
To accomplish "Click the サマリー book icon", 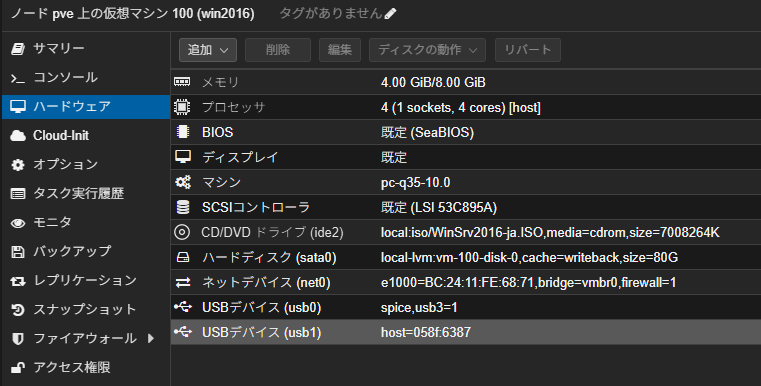I will point(18,49).
